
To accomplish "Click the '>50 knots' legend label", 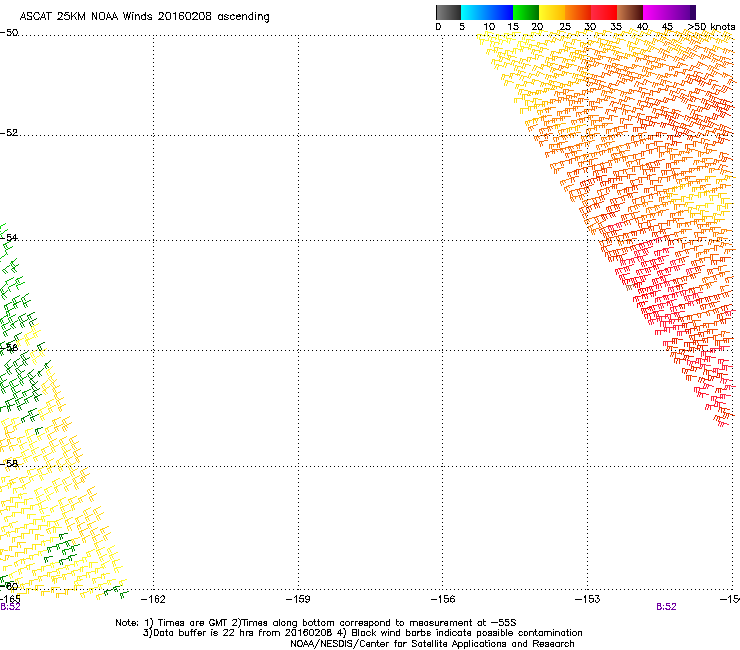I will [x=711, y=27].
